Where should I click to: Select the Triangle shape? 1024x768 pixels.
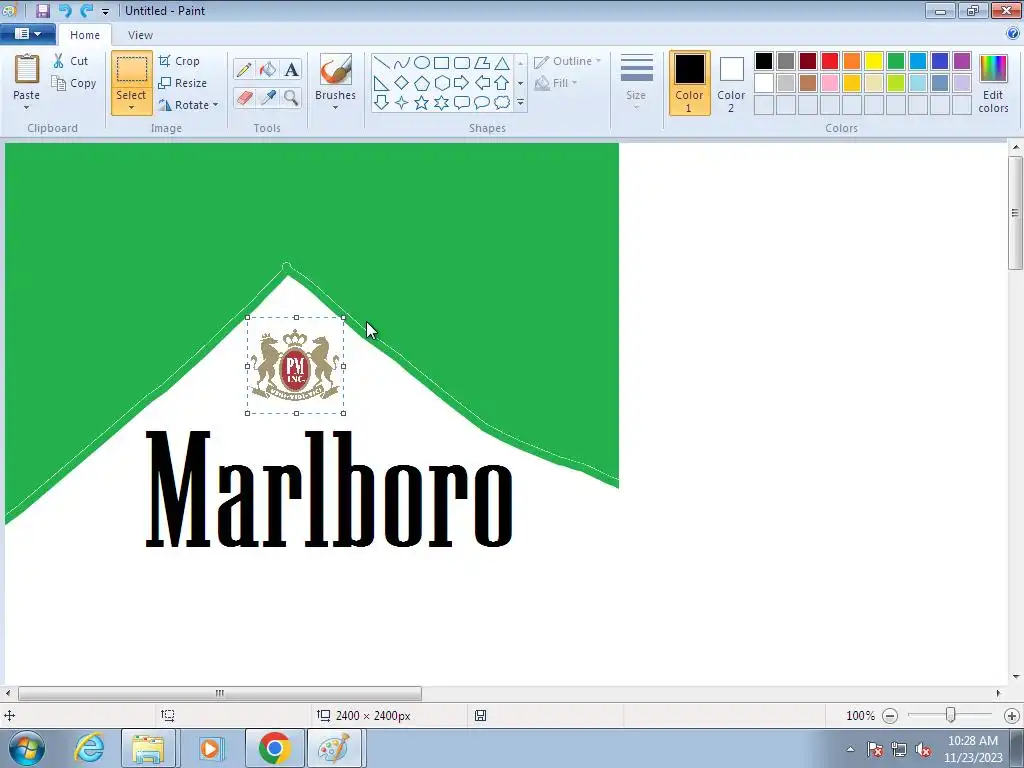click(x=502, y=63)
